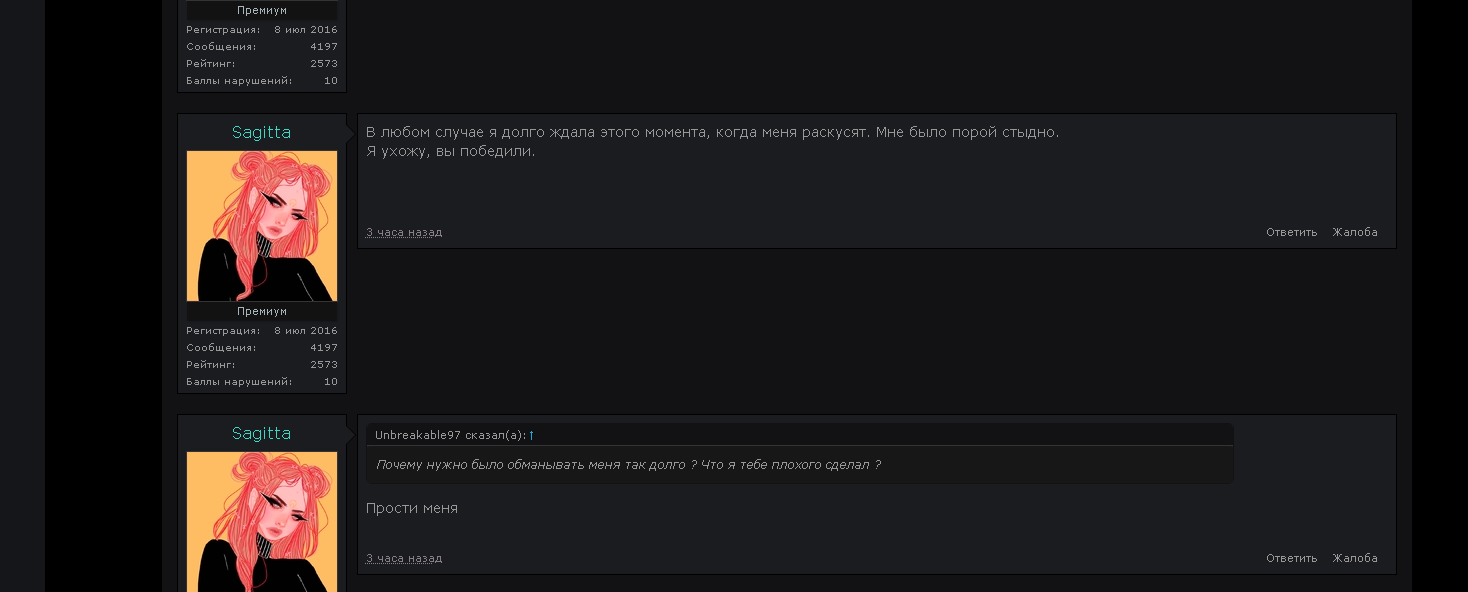This screenshot has width=1468, height=592.
Task: Open Sagitta's avatar beside the "Прости меня" post
Action: pyautogui.click(x=262, y=522)
